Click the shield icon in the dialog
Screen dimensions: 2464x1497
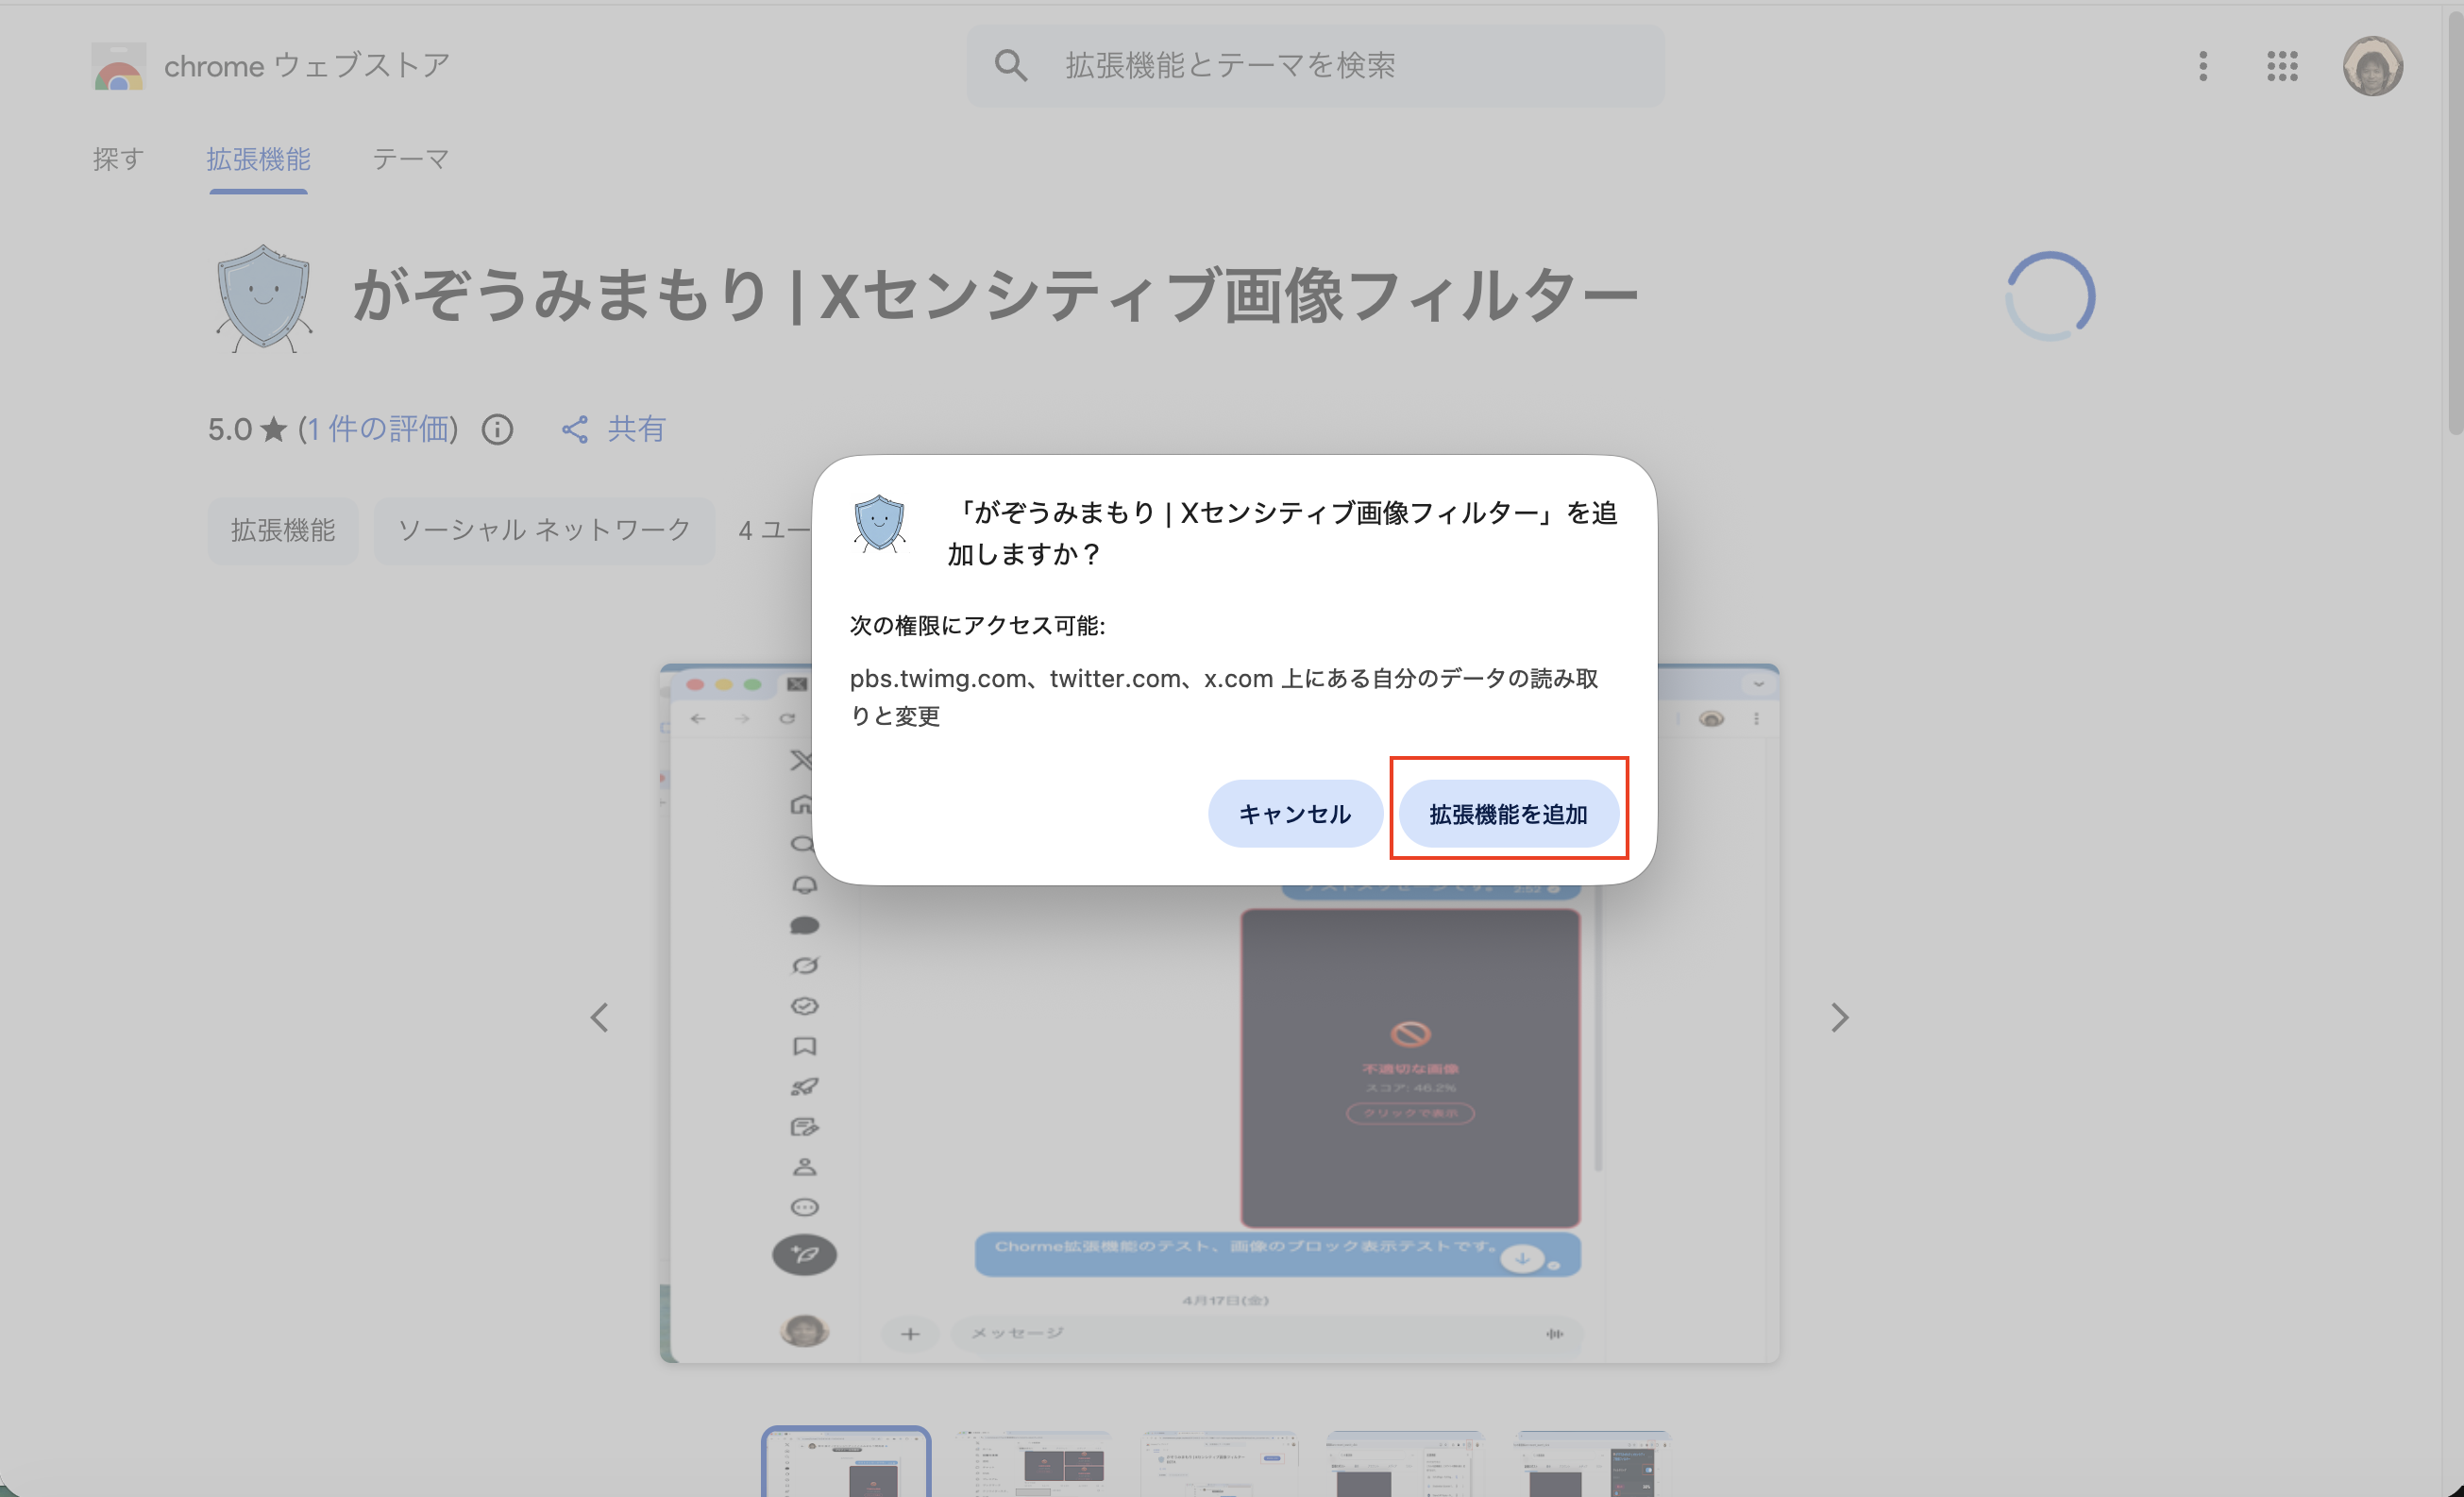(x=879, y=523)
